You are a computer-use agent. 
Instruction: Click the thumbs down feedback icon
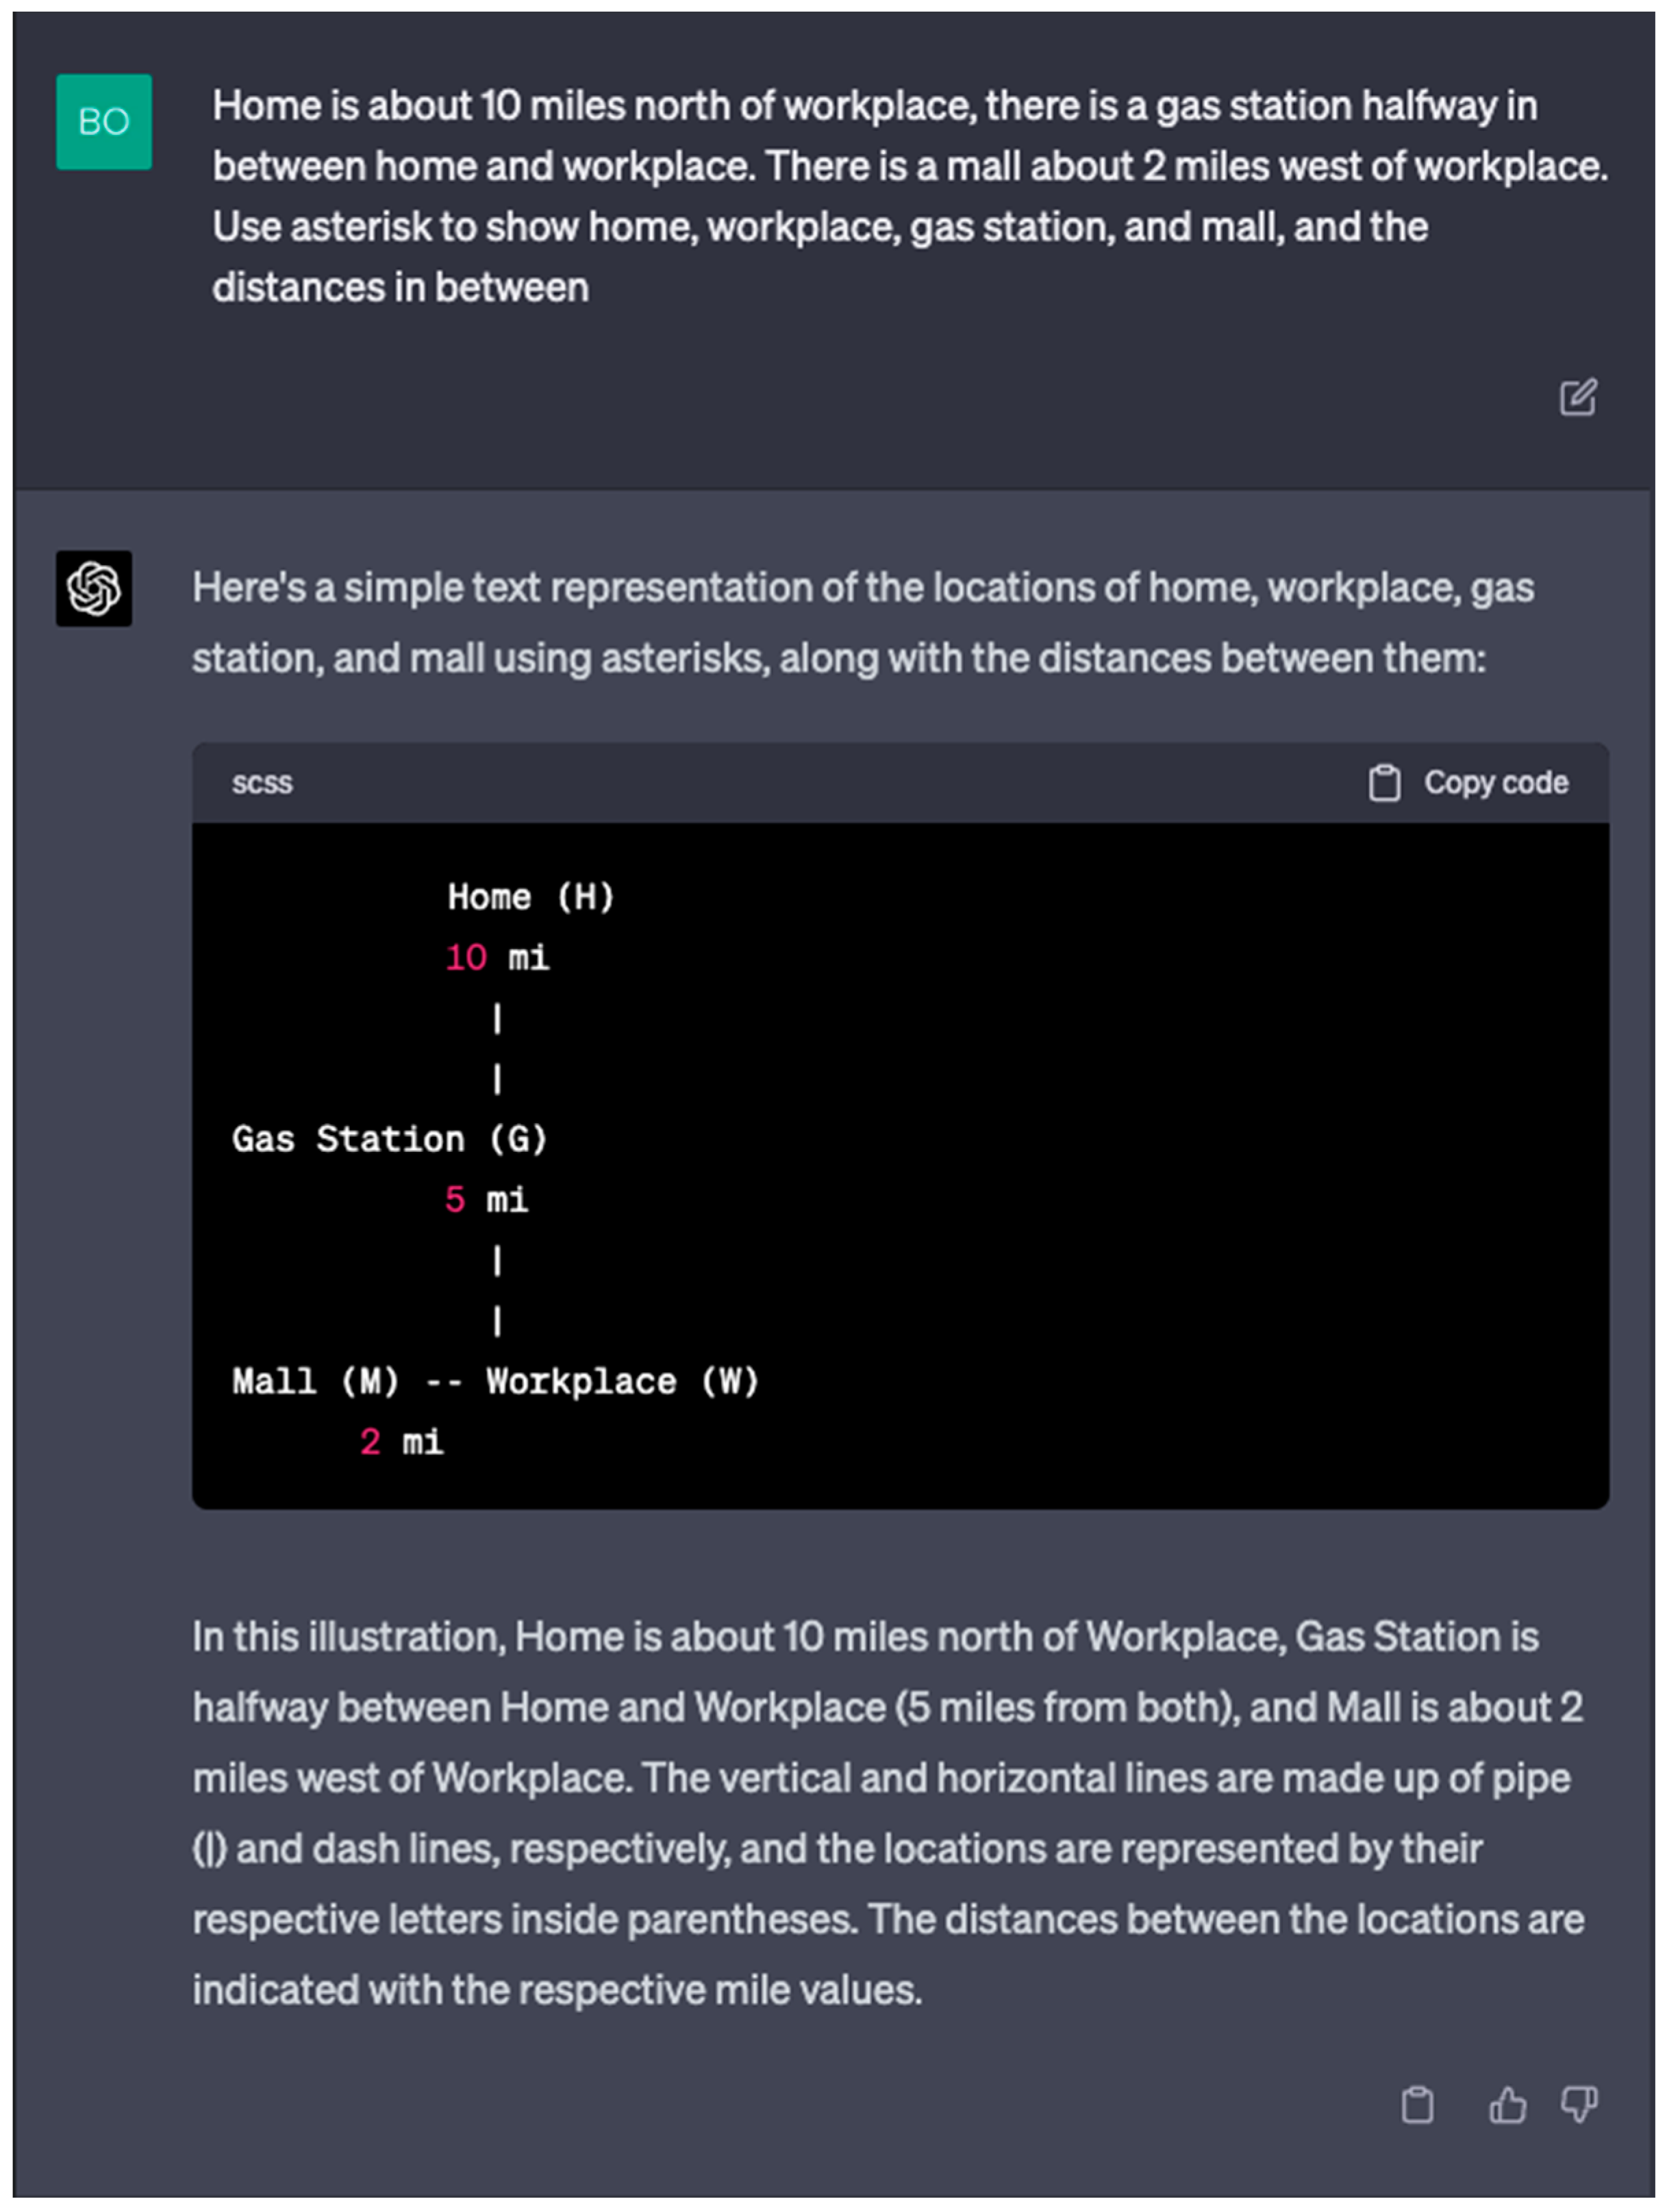[1578, 2104]
